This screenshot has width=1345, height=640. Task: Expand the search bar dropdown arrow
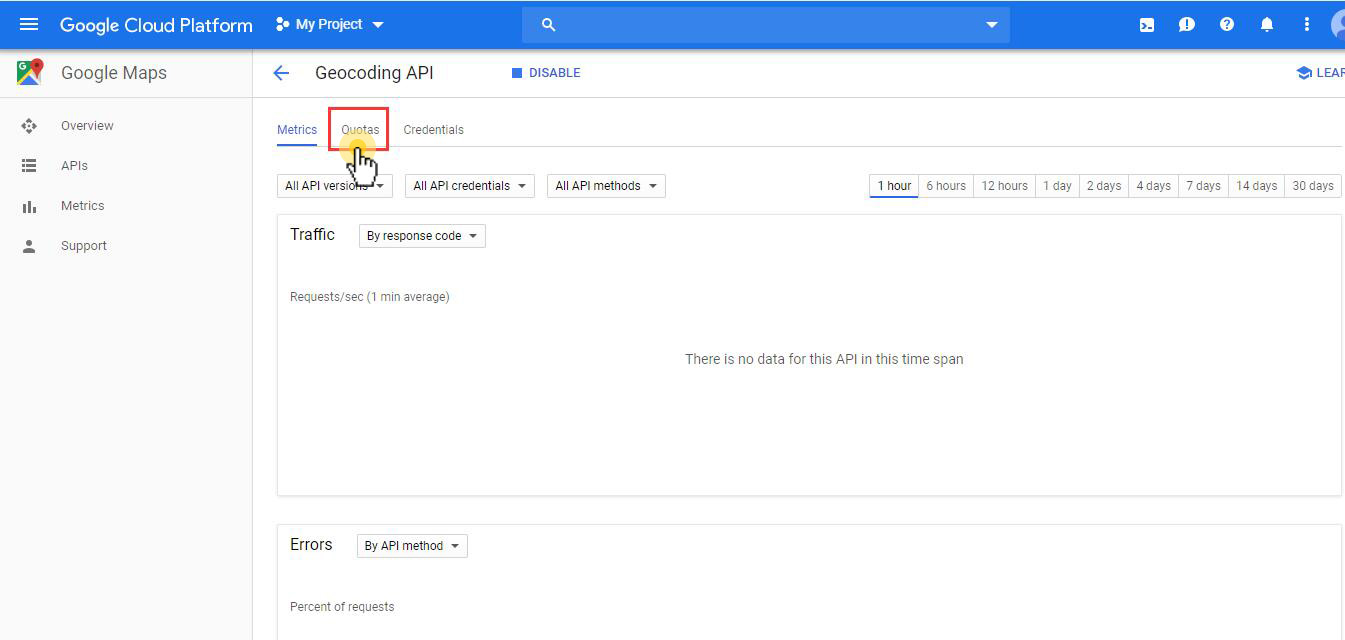[991, 25]
